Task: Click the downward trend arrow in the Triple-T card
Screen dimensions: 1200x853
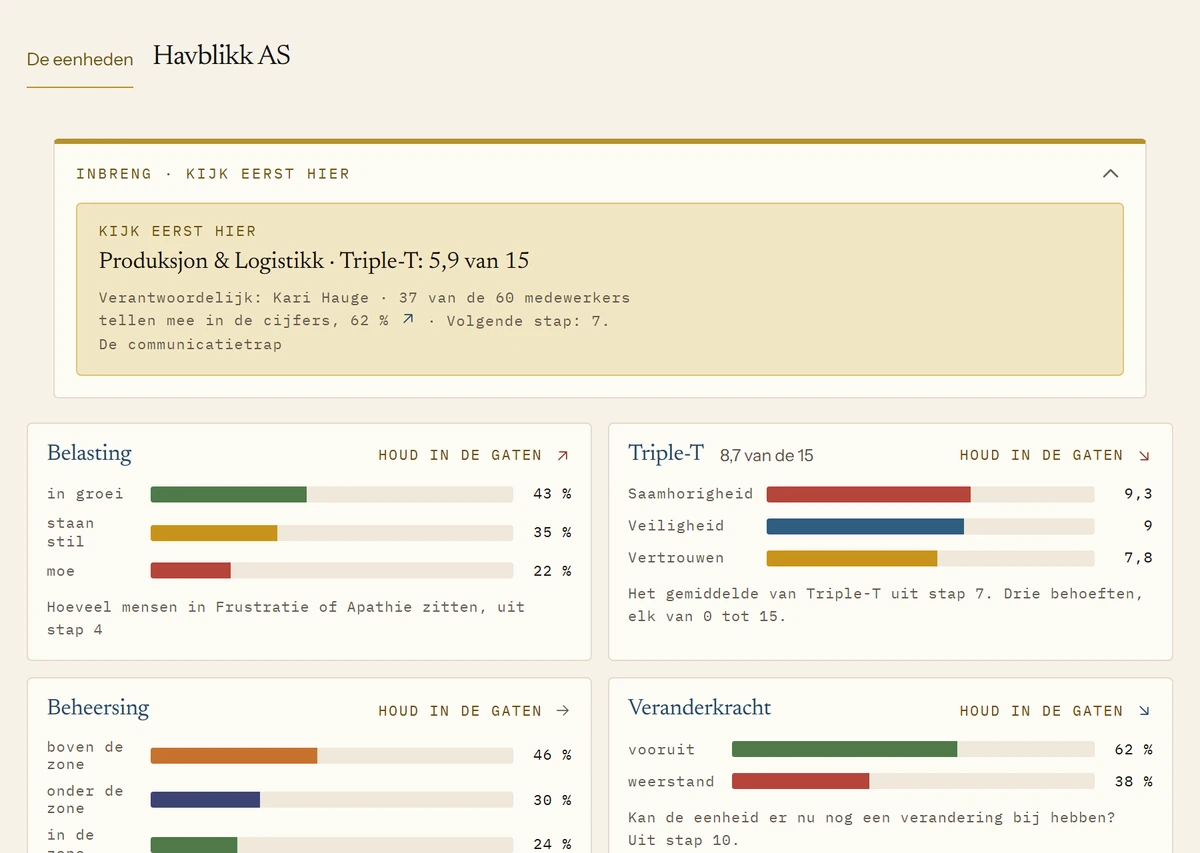Action: [1144, 455]
